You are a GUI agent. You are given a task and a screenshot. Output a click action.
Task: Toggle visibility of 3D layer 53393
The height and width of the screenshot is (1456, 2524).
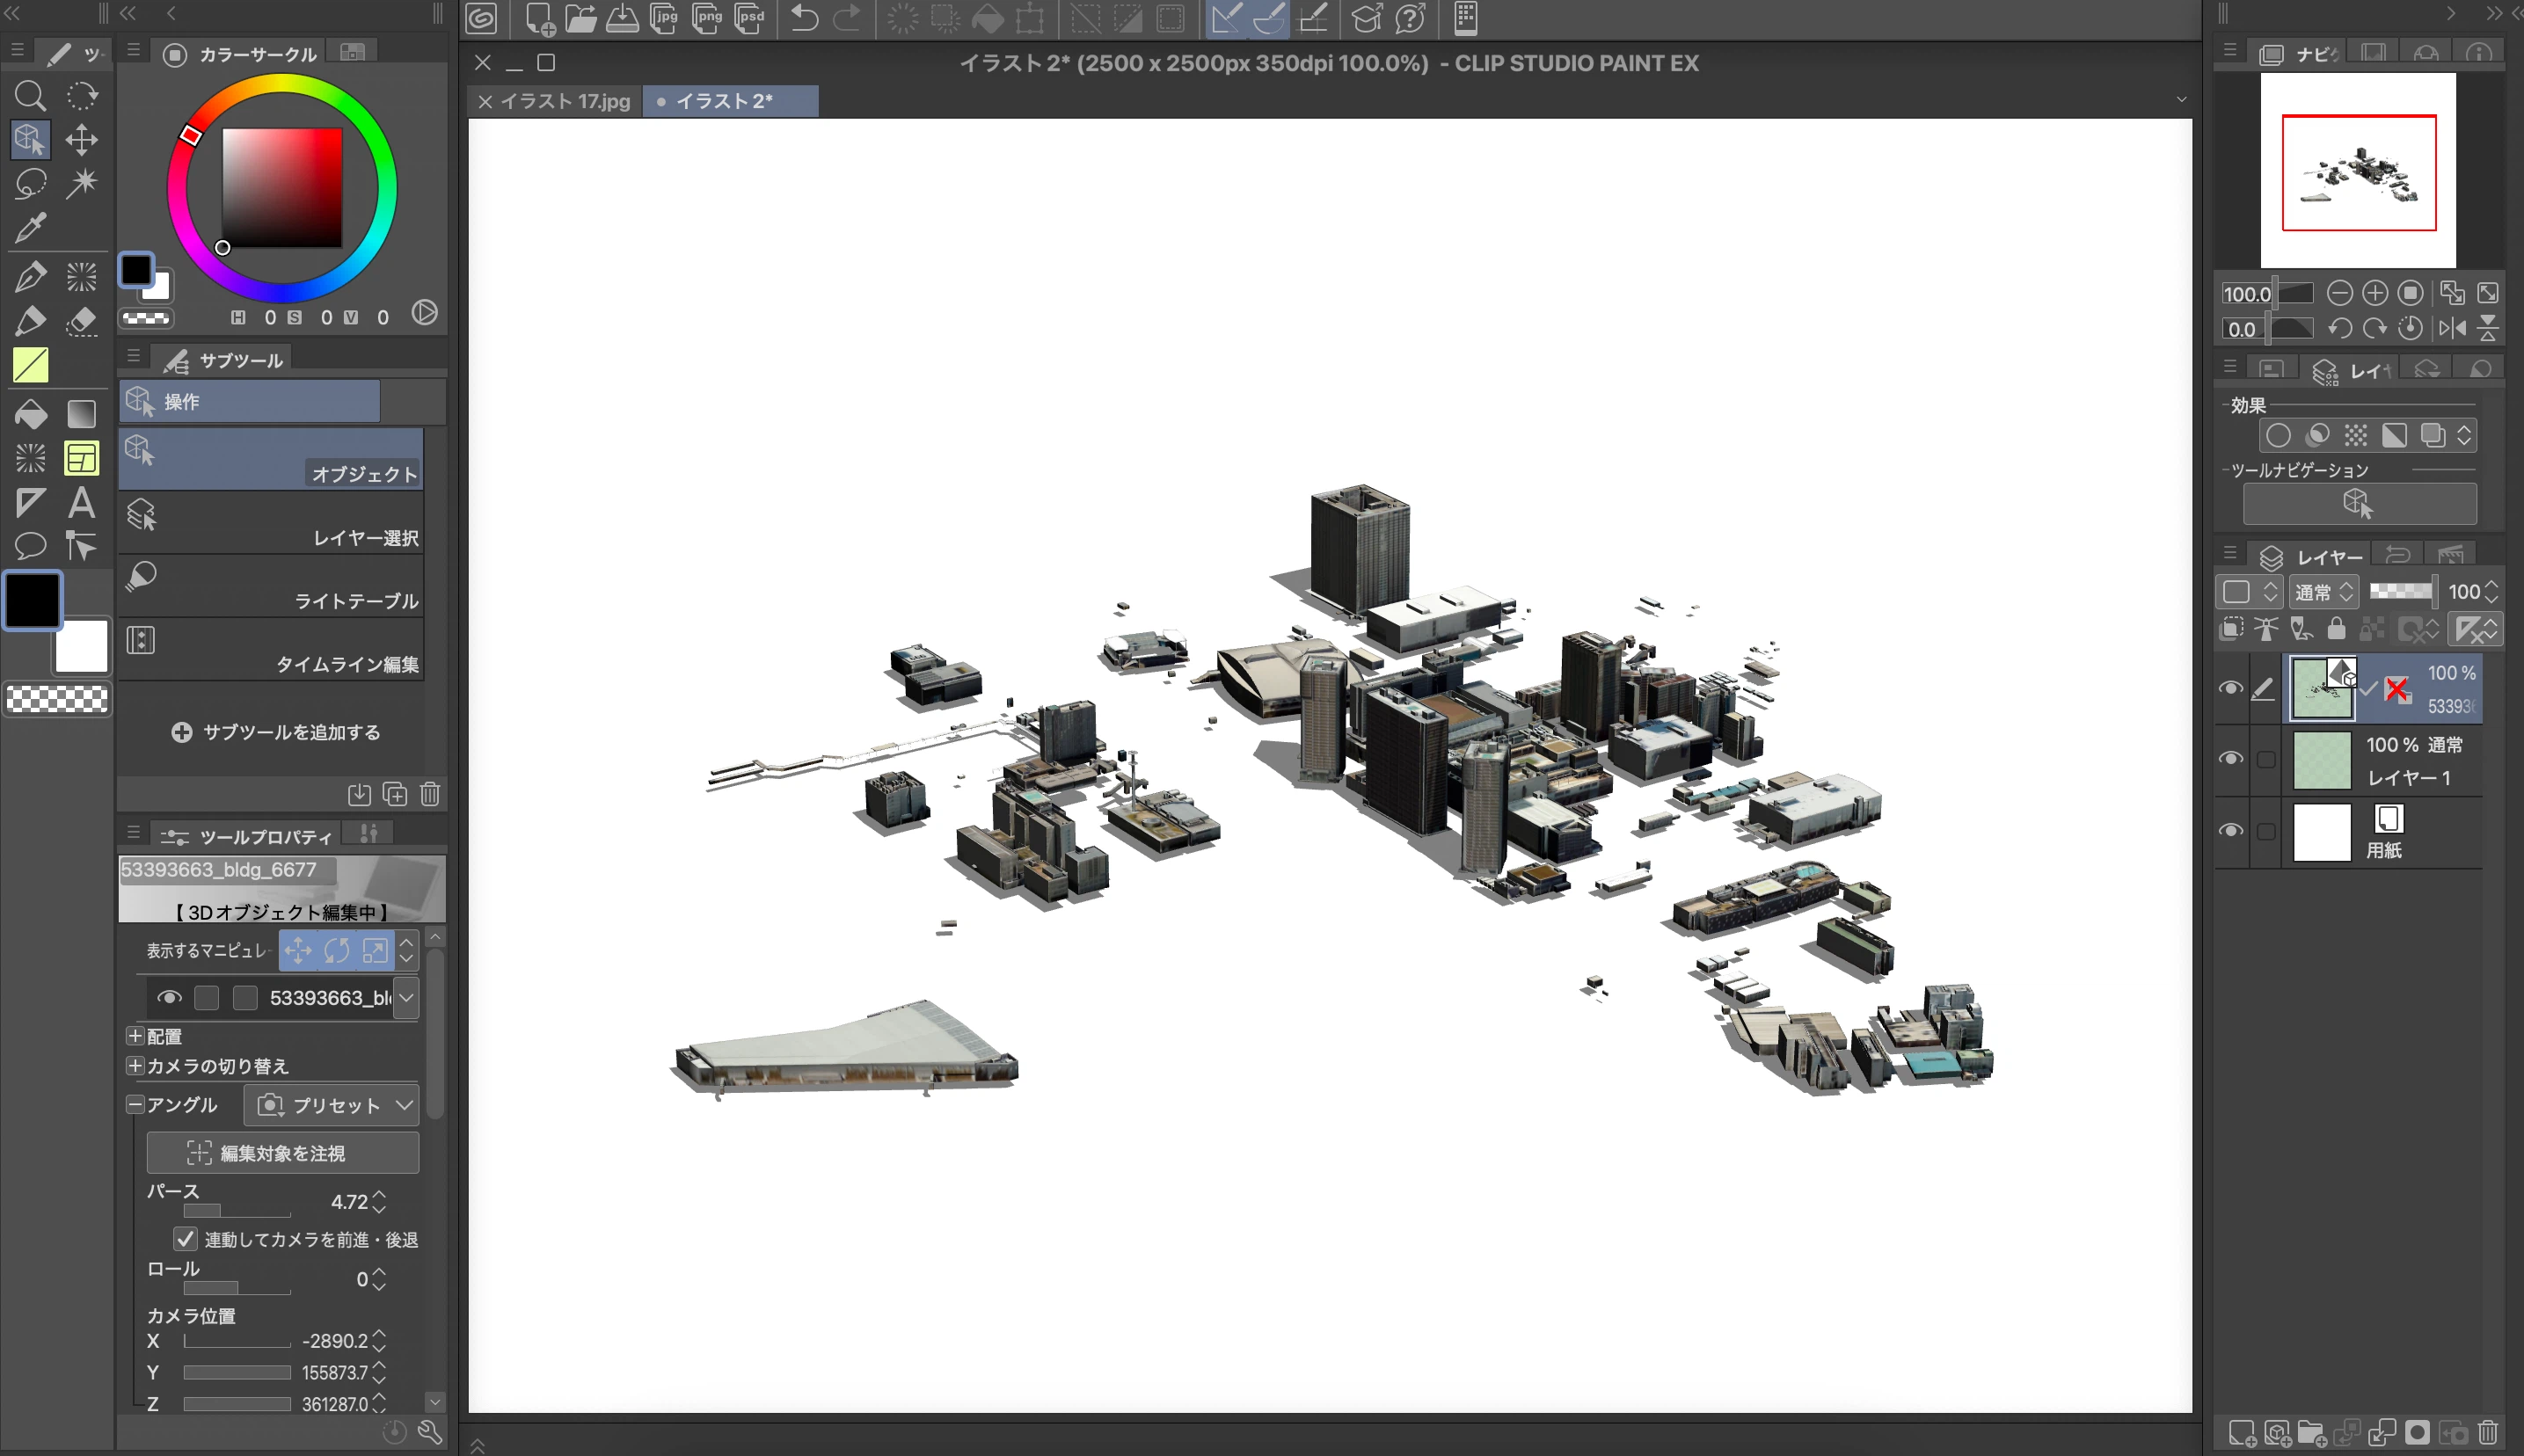coord(2230,688)
